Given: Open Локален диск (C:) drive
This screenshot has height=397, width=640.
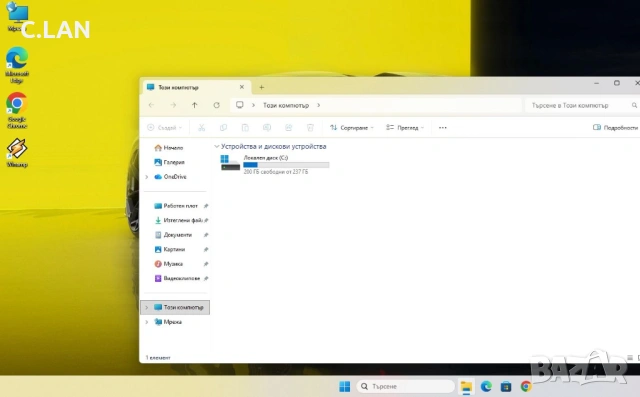Looking at the screenshot, I should tap(275, 164).
